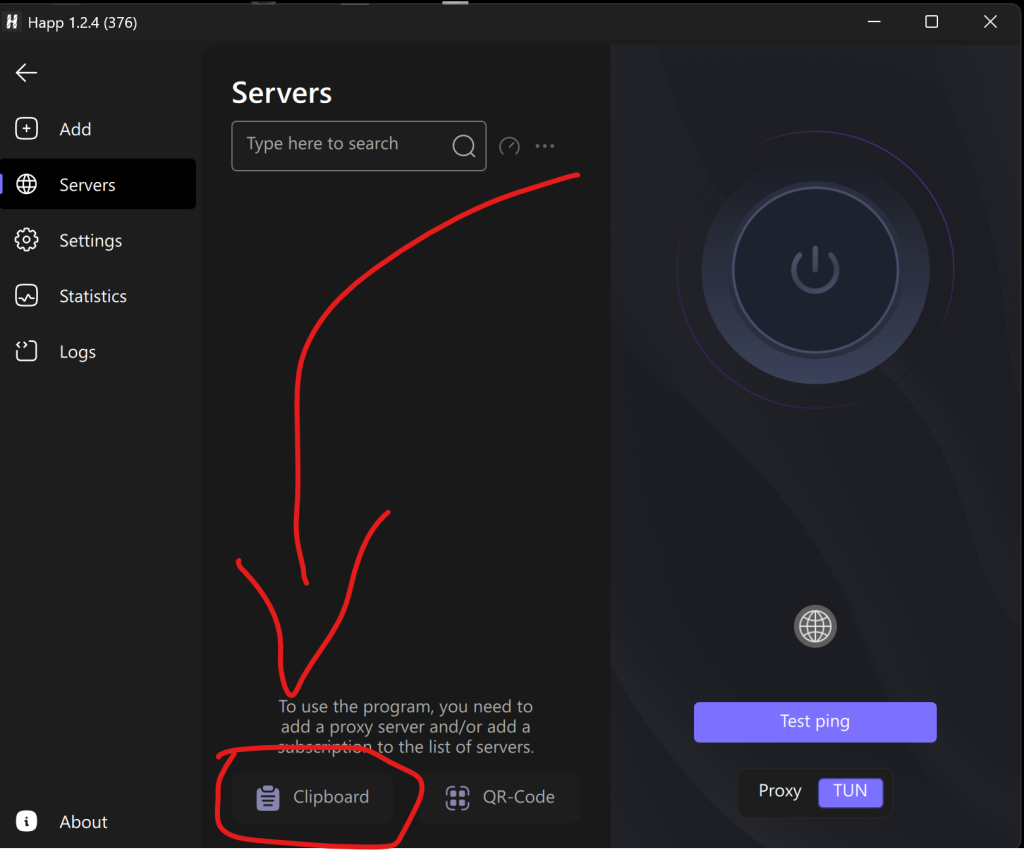Screen dimensions: 1024x850
Task: Click the Test ping button
Action: [815, 722]
